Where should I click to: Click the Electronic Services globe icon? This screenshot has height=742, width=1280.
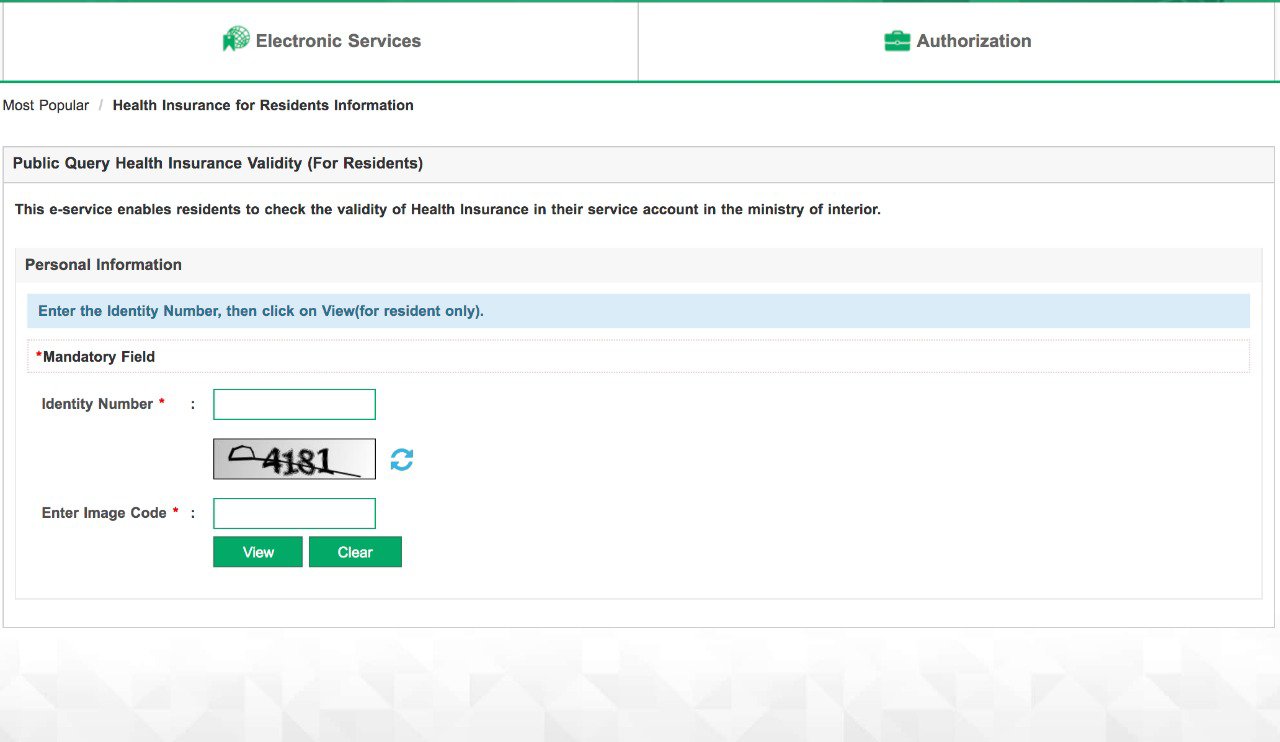click(236, 40)
